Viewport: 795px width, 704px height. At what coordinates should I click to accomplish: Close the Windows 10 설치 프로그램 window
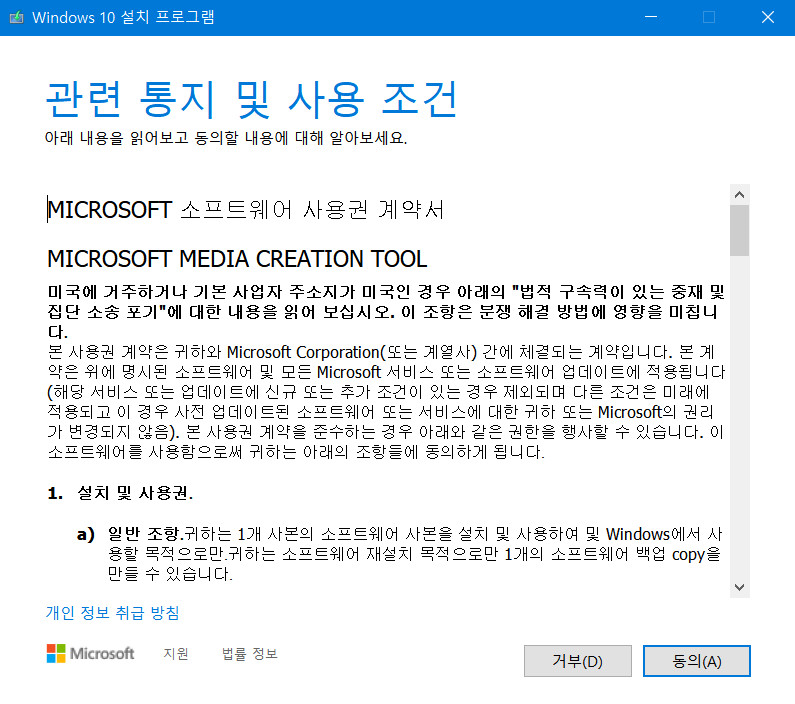[768, 17]
